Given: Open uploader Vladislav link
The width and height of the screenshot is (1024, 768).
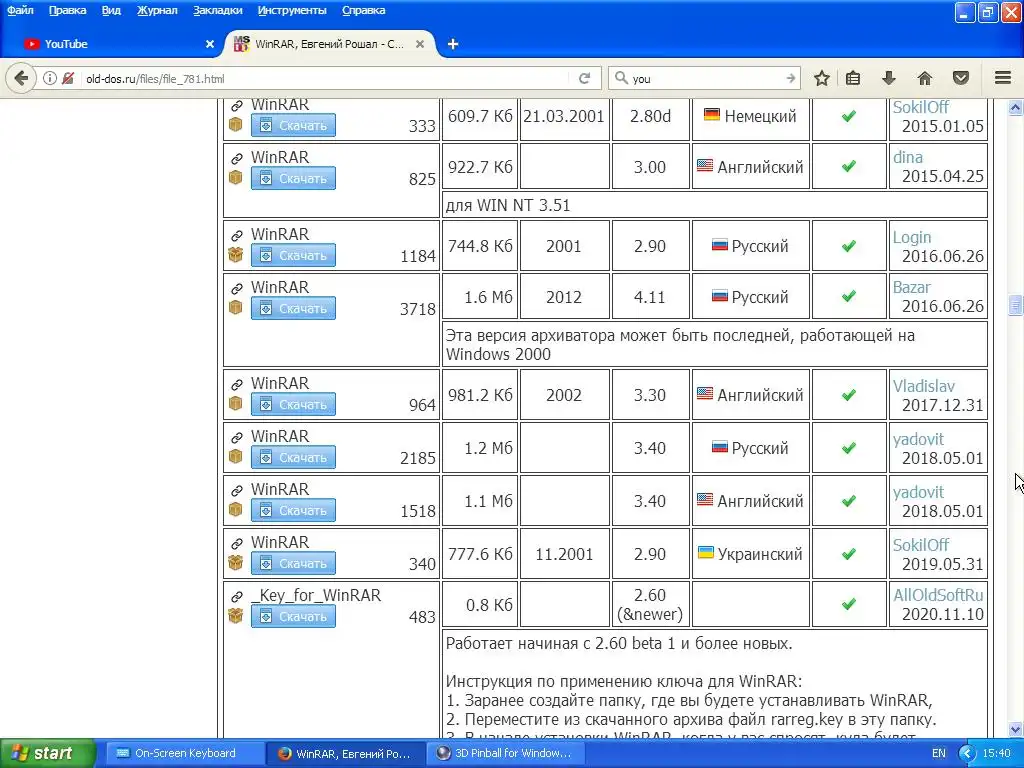Looking at the screenshot, I should coord(923,386).
